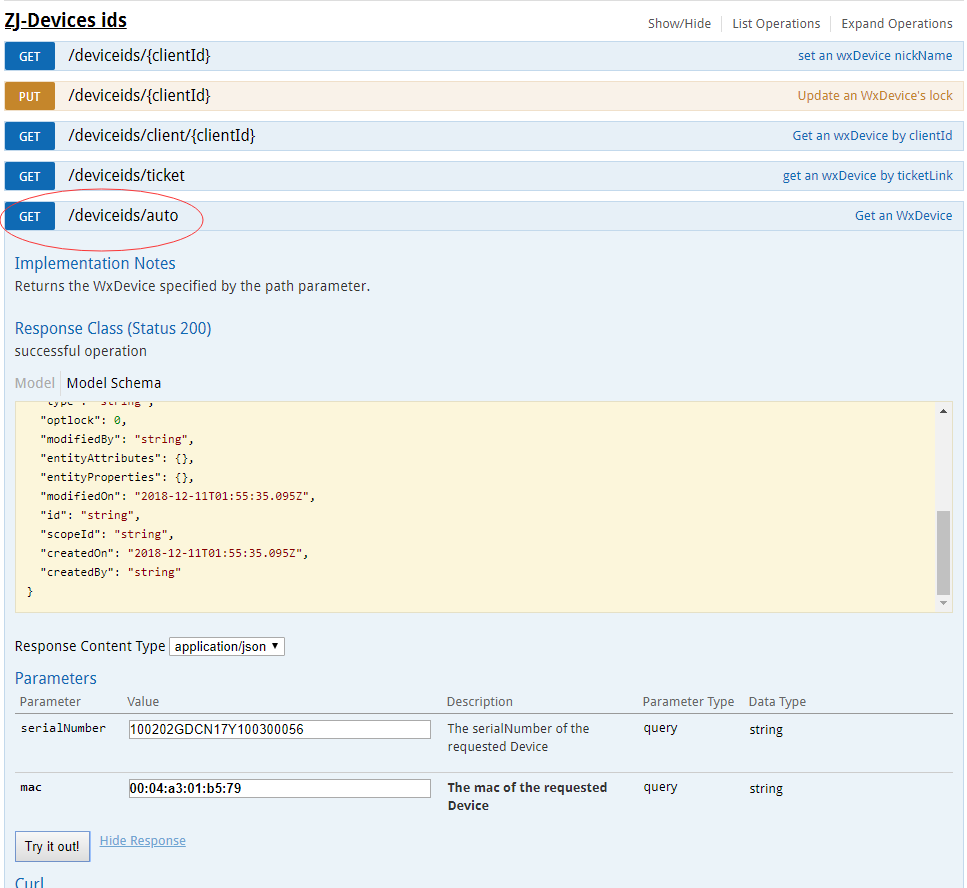967x888 pixels.
Task: Click List Operations link
Action: click(776, 24)
